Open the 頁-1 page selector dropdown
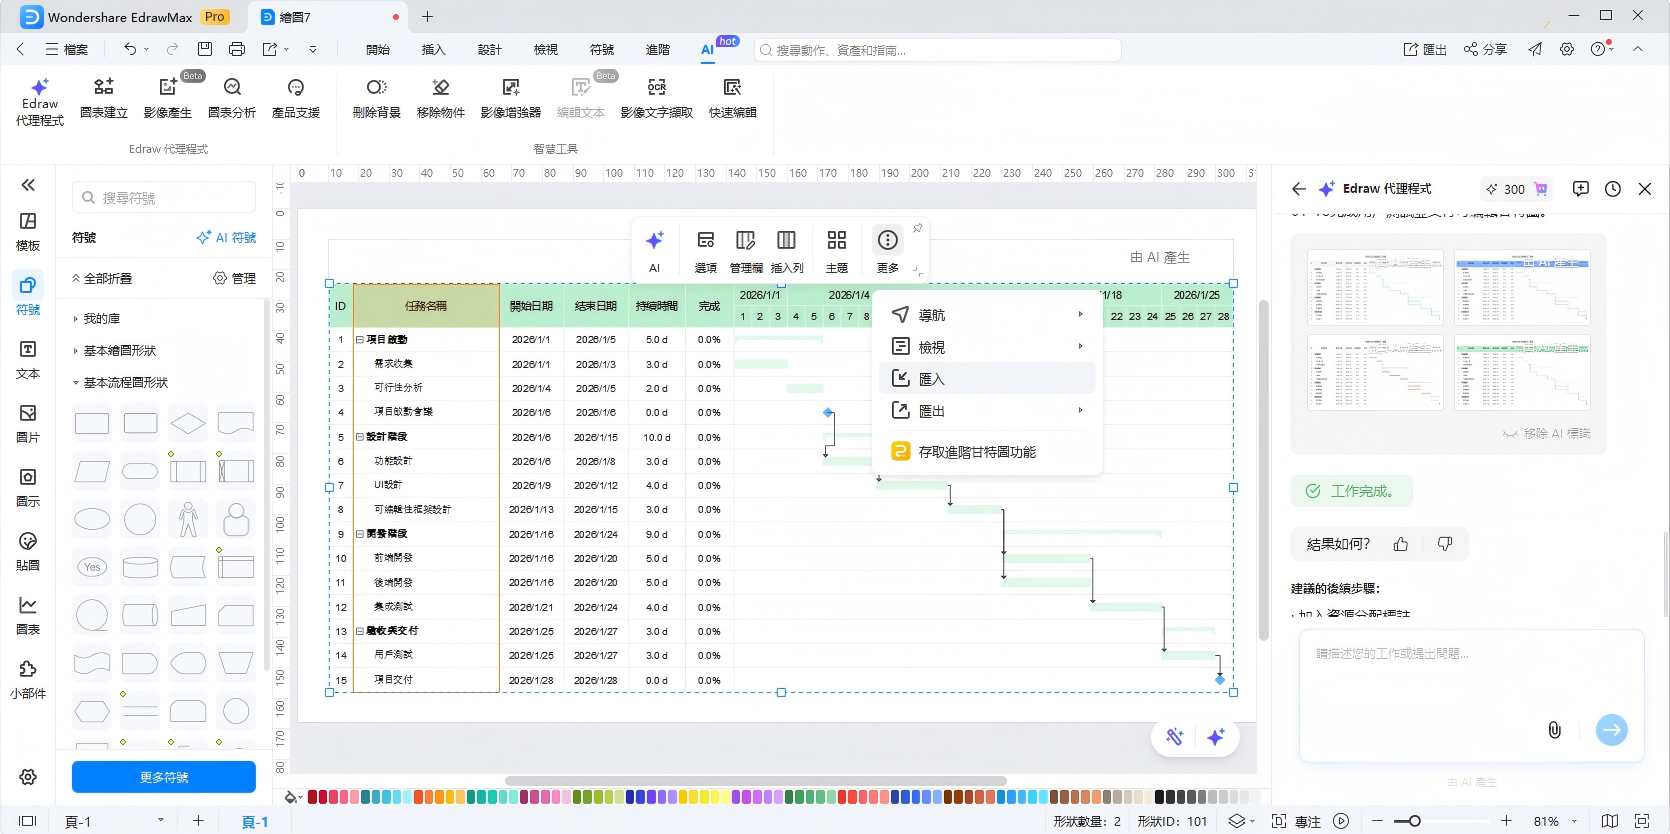 point(160,820)
